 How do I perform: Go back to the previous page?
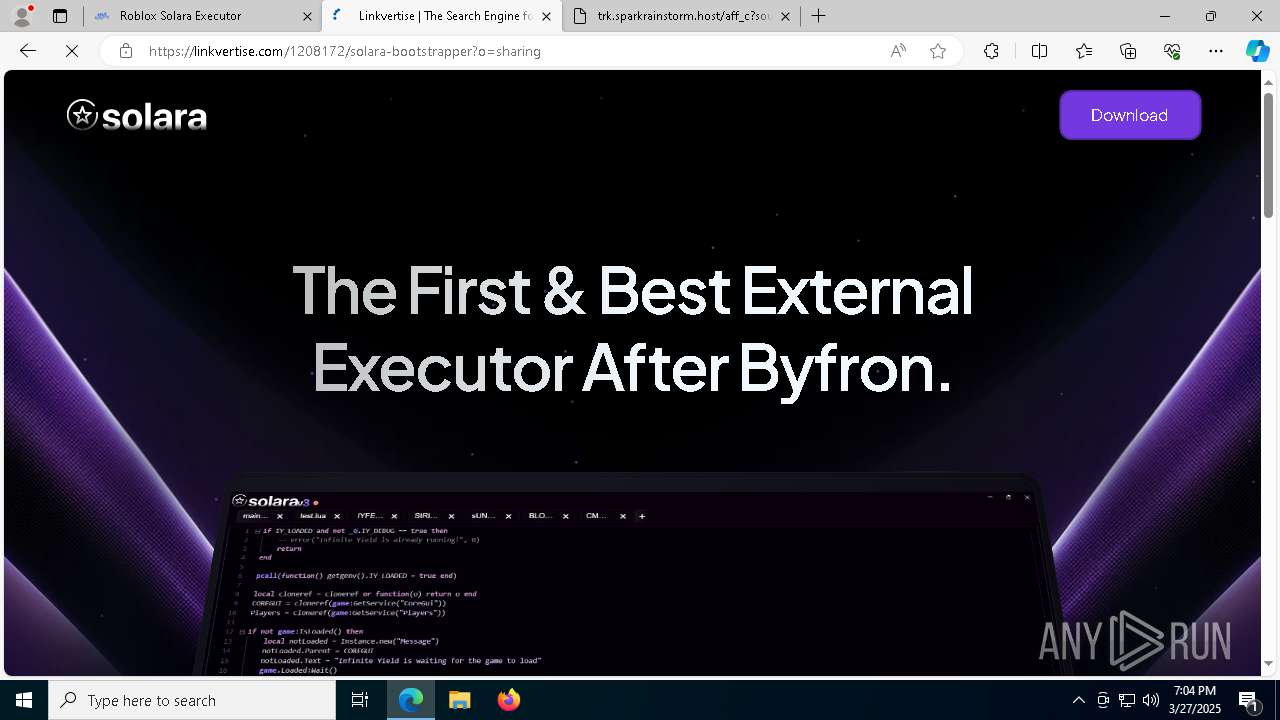click(28, 51)
